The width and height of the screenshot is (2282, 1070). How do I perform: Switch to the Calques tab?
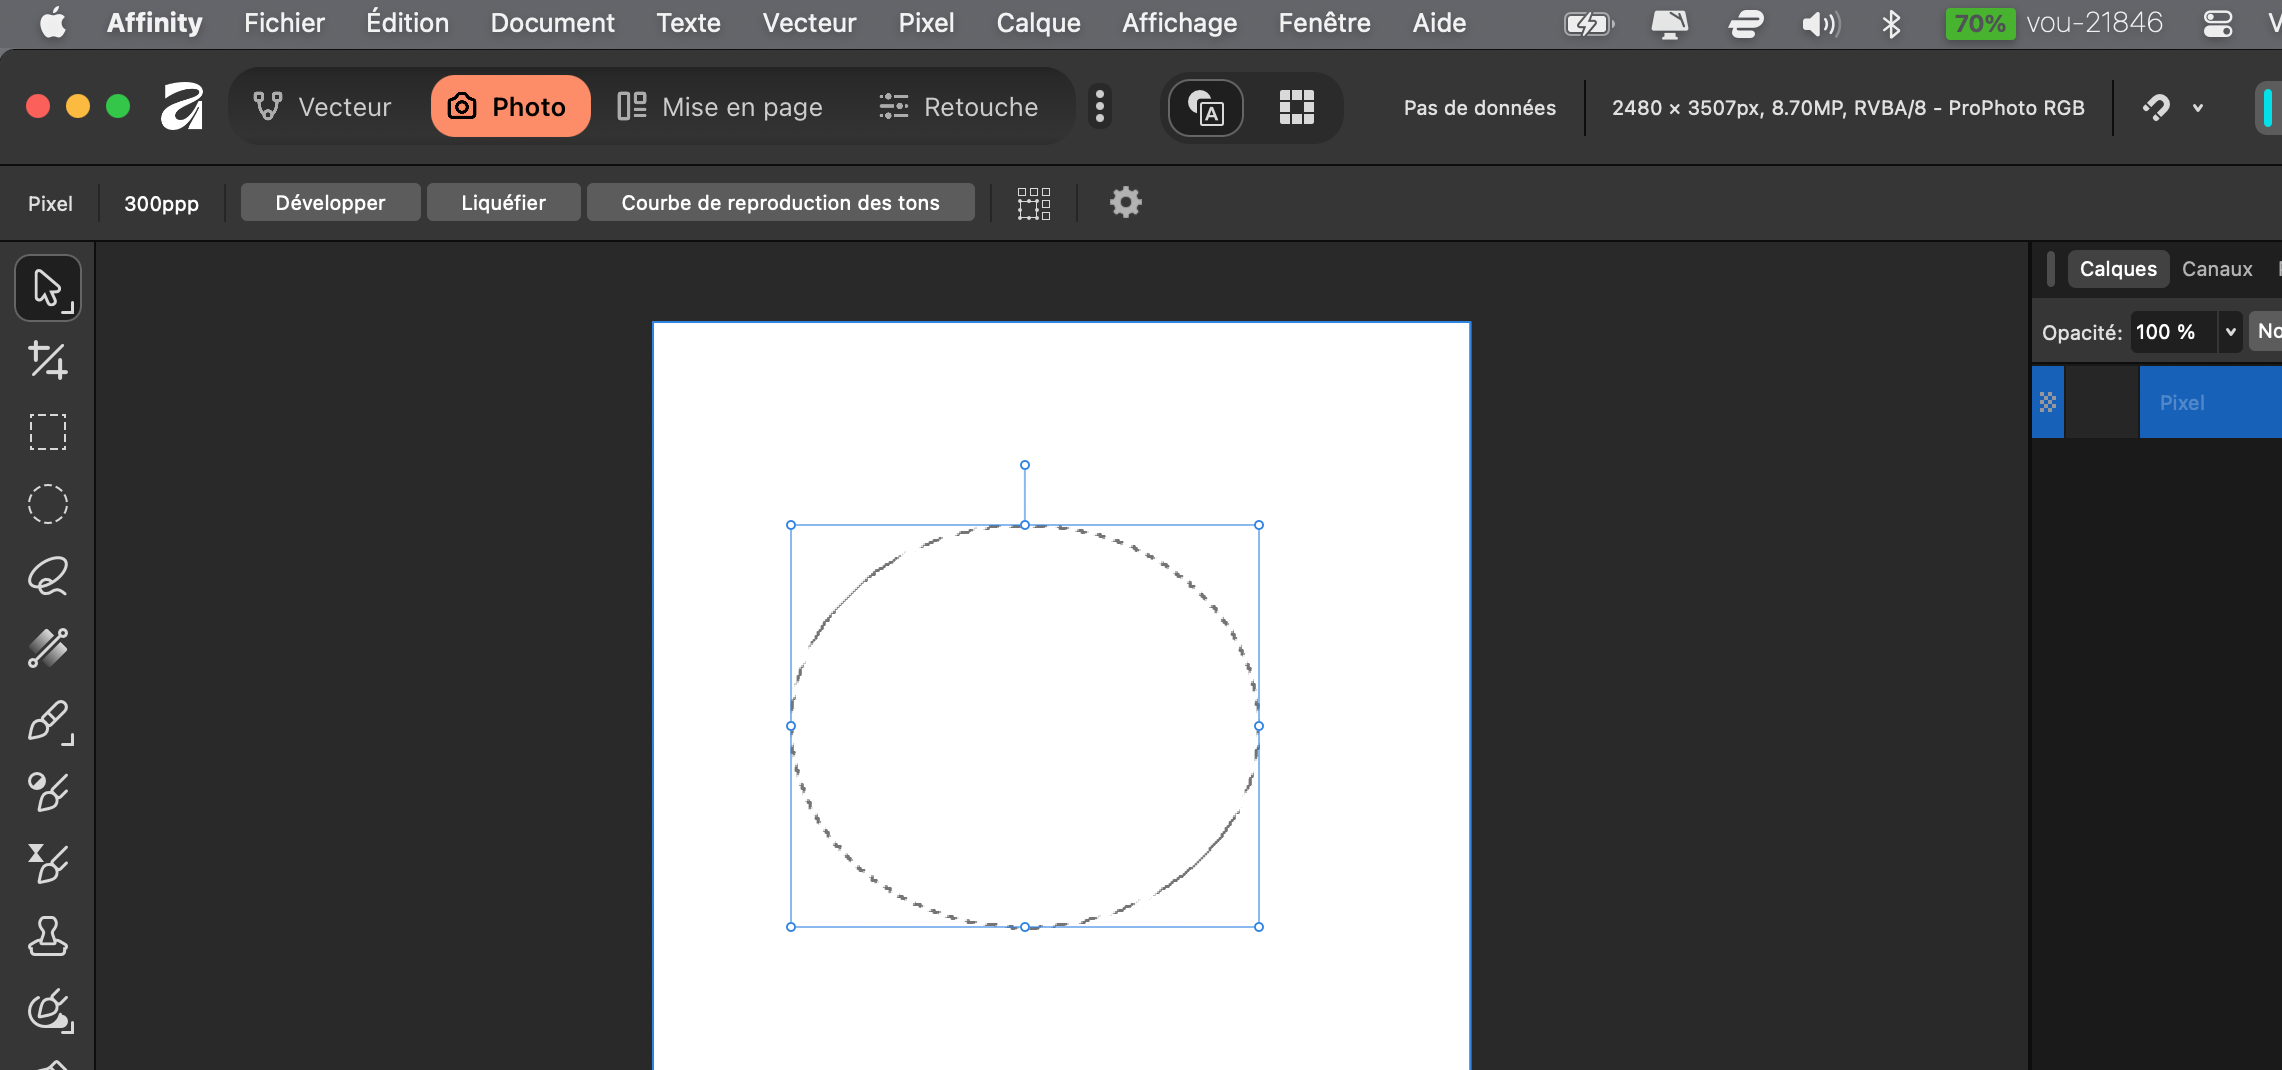(x=2118, y=269)
